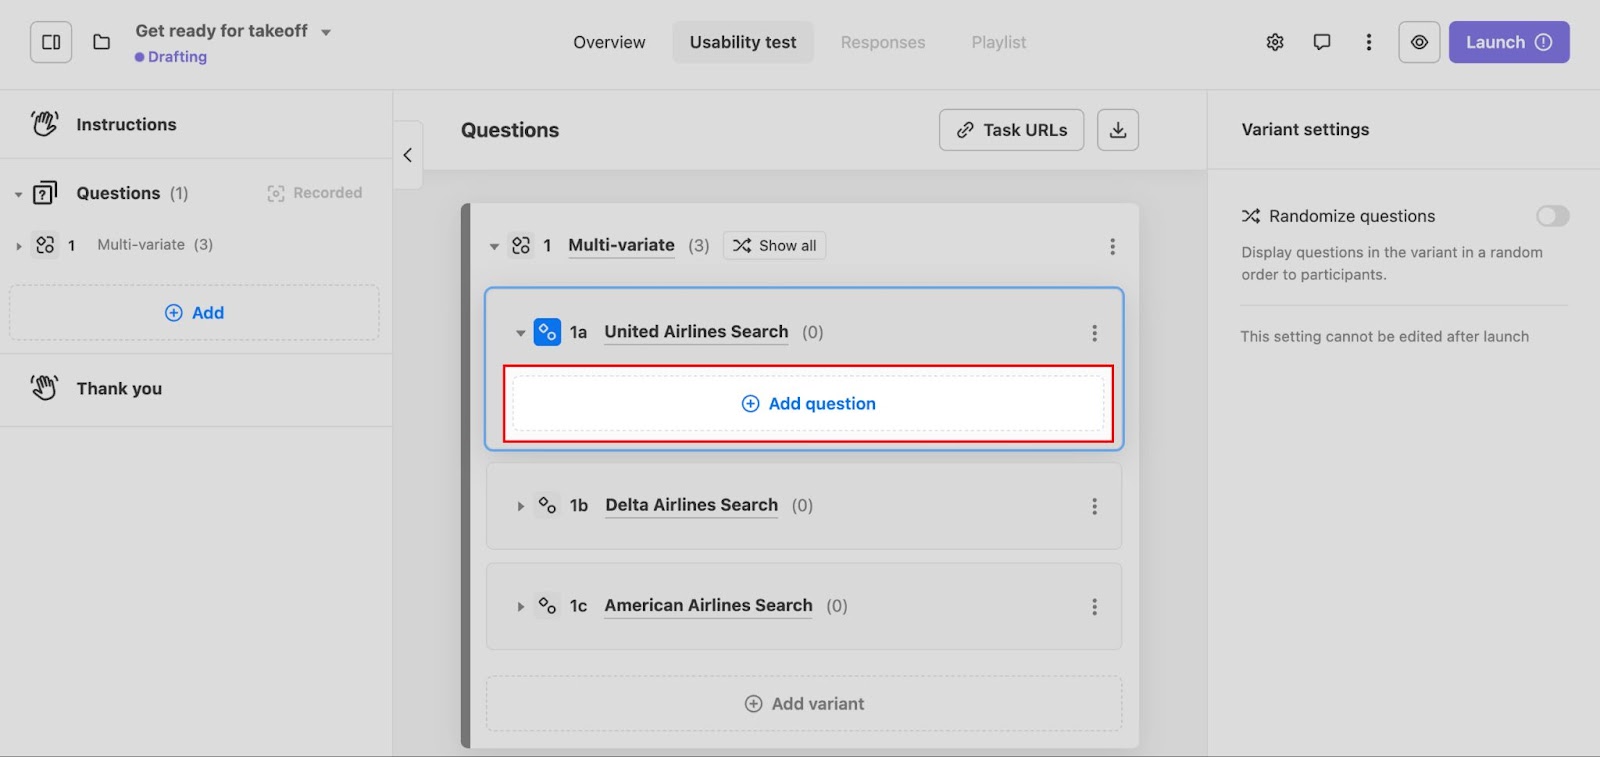Open the comments speech bubble icon
The image size is (1600, 757).
tap(1322, 42)
